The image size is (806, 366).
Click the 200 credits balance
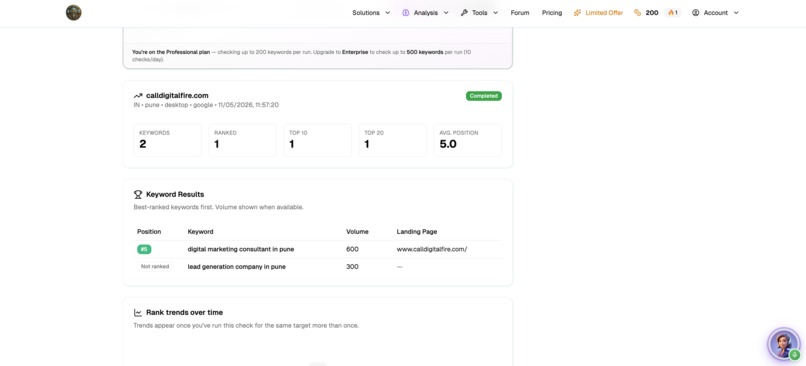coord(652,13)
